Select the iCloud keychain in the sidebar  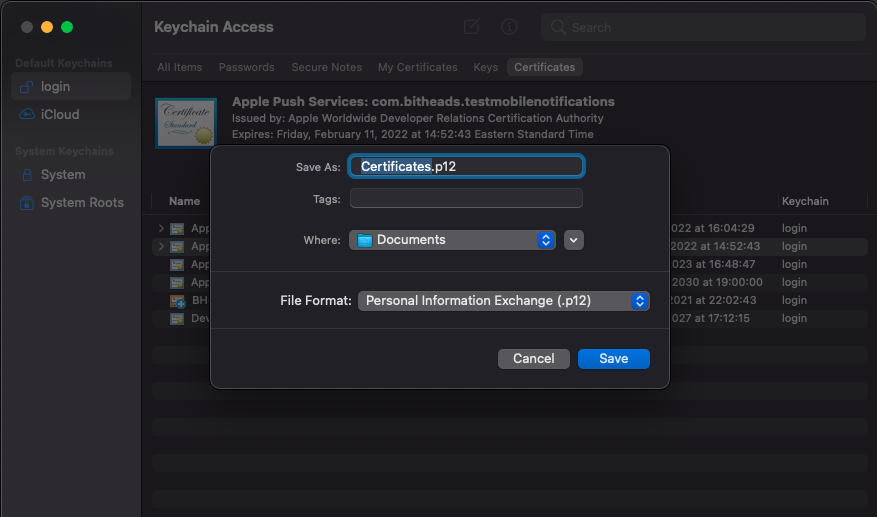[71, 114]
